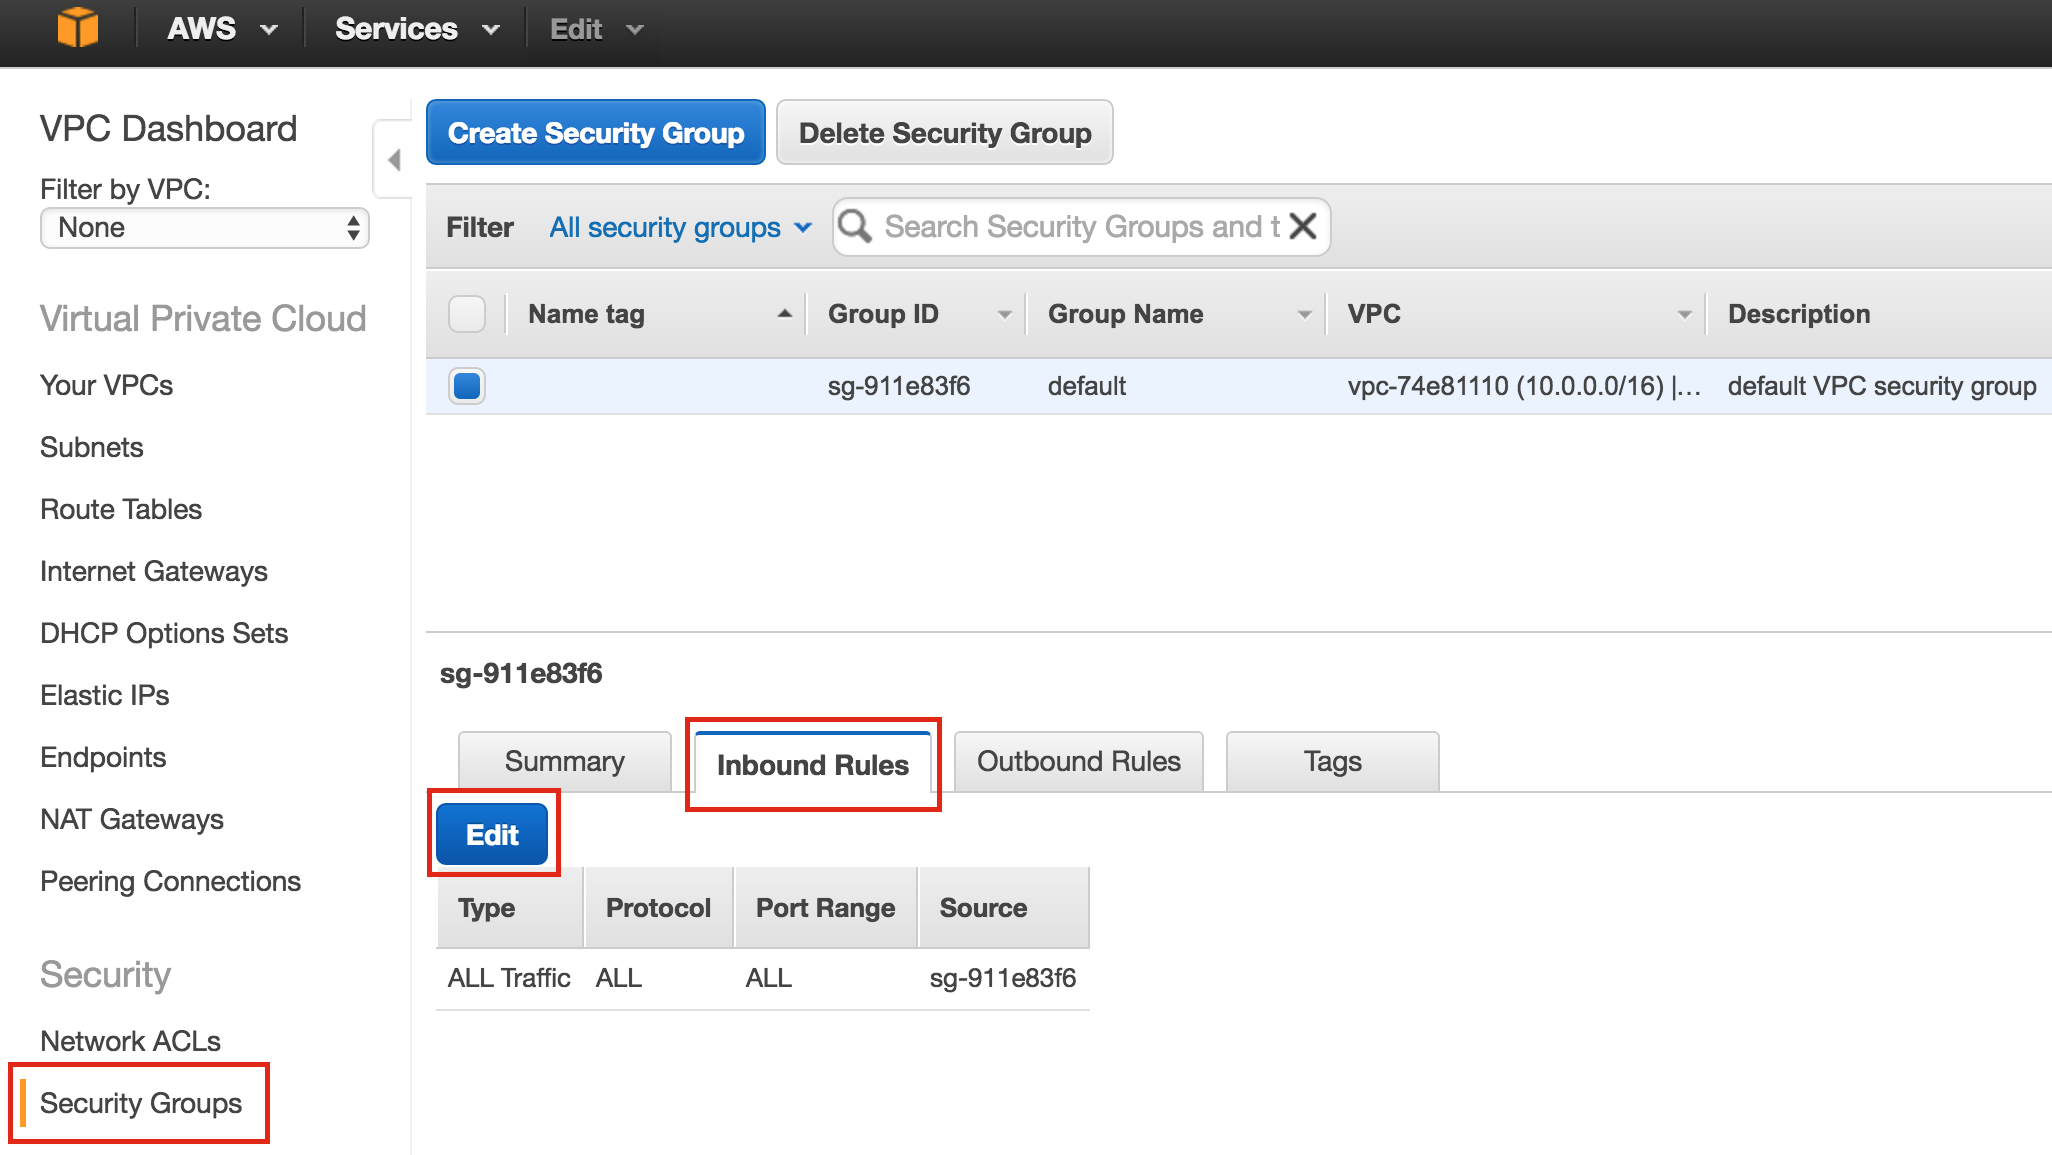Viewport: 2052px width, 1155px height.
Task: Click the blue Edit rules button
Action: coord(492,835)
